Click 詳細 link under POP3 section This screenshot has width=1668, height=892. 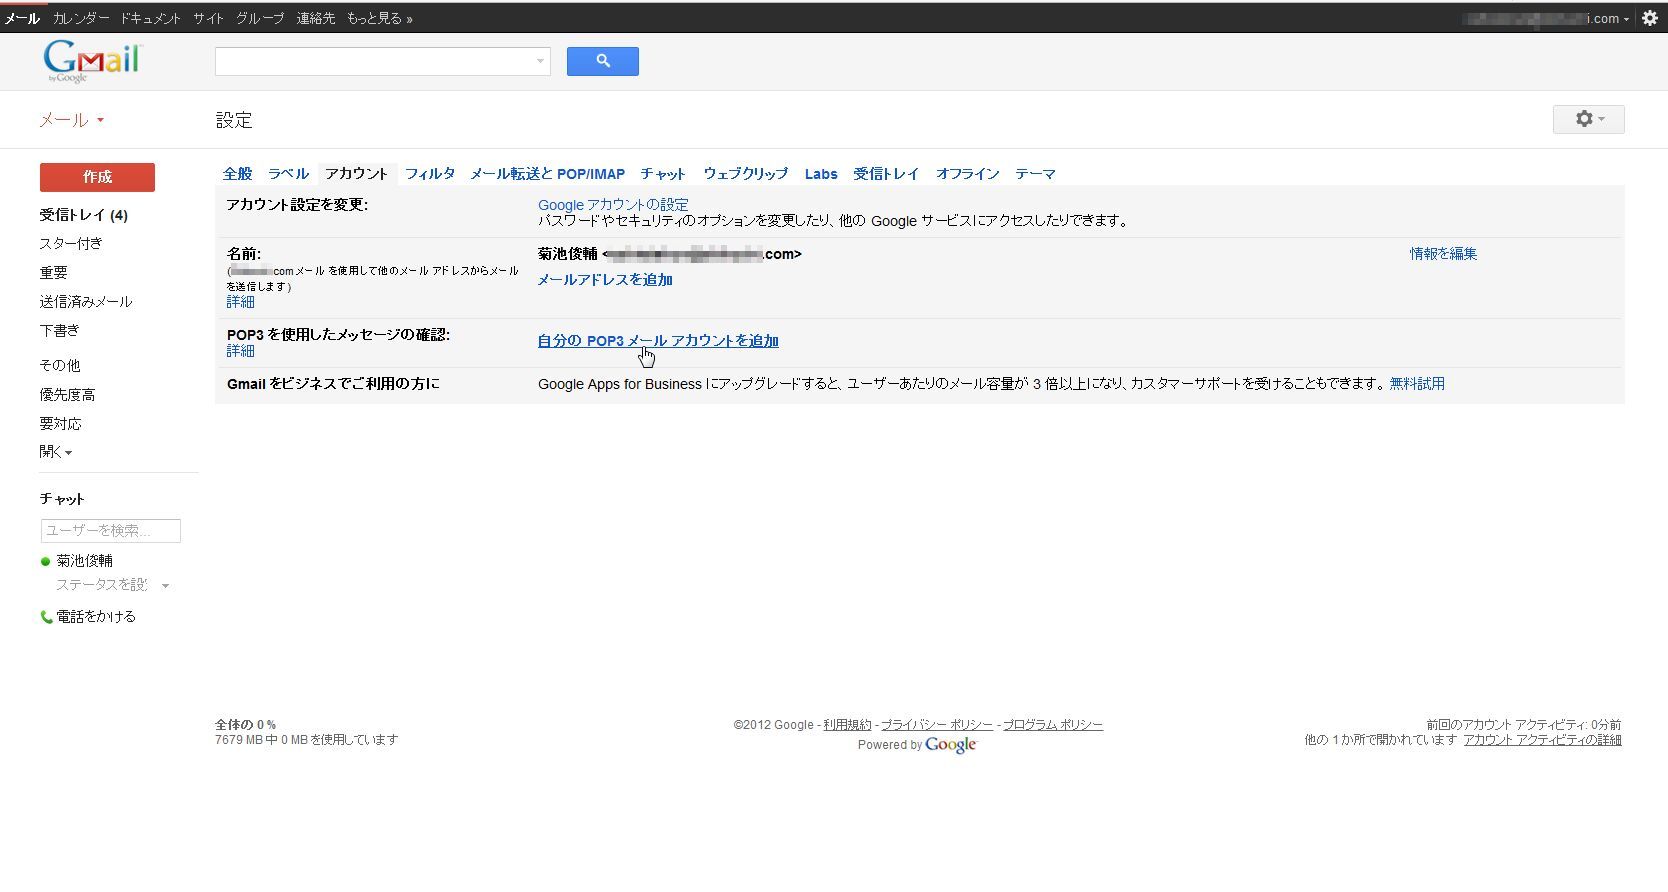point(240,351)
